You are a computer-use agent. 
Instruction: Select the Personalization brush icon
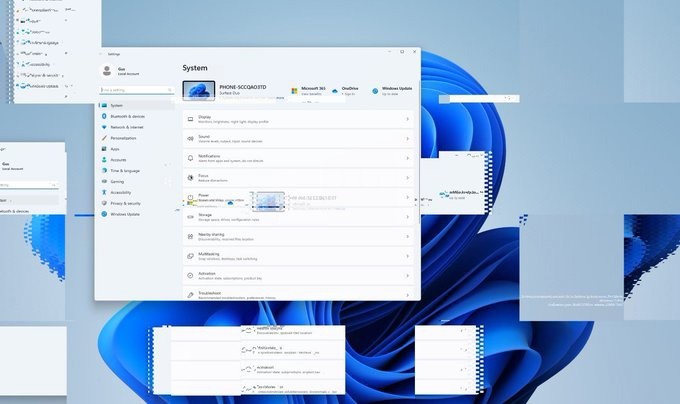[x=104, y=138]
